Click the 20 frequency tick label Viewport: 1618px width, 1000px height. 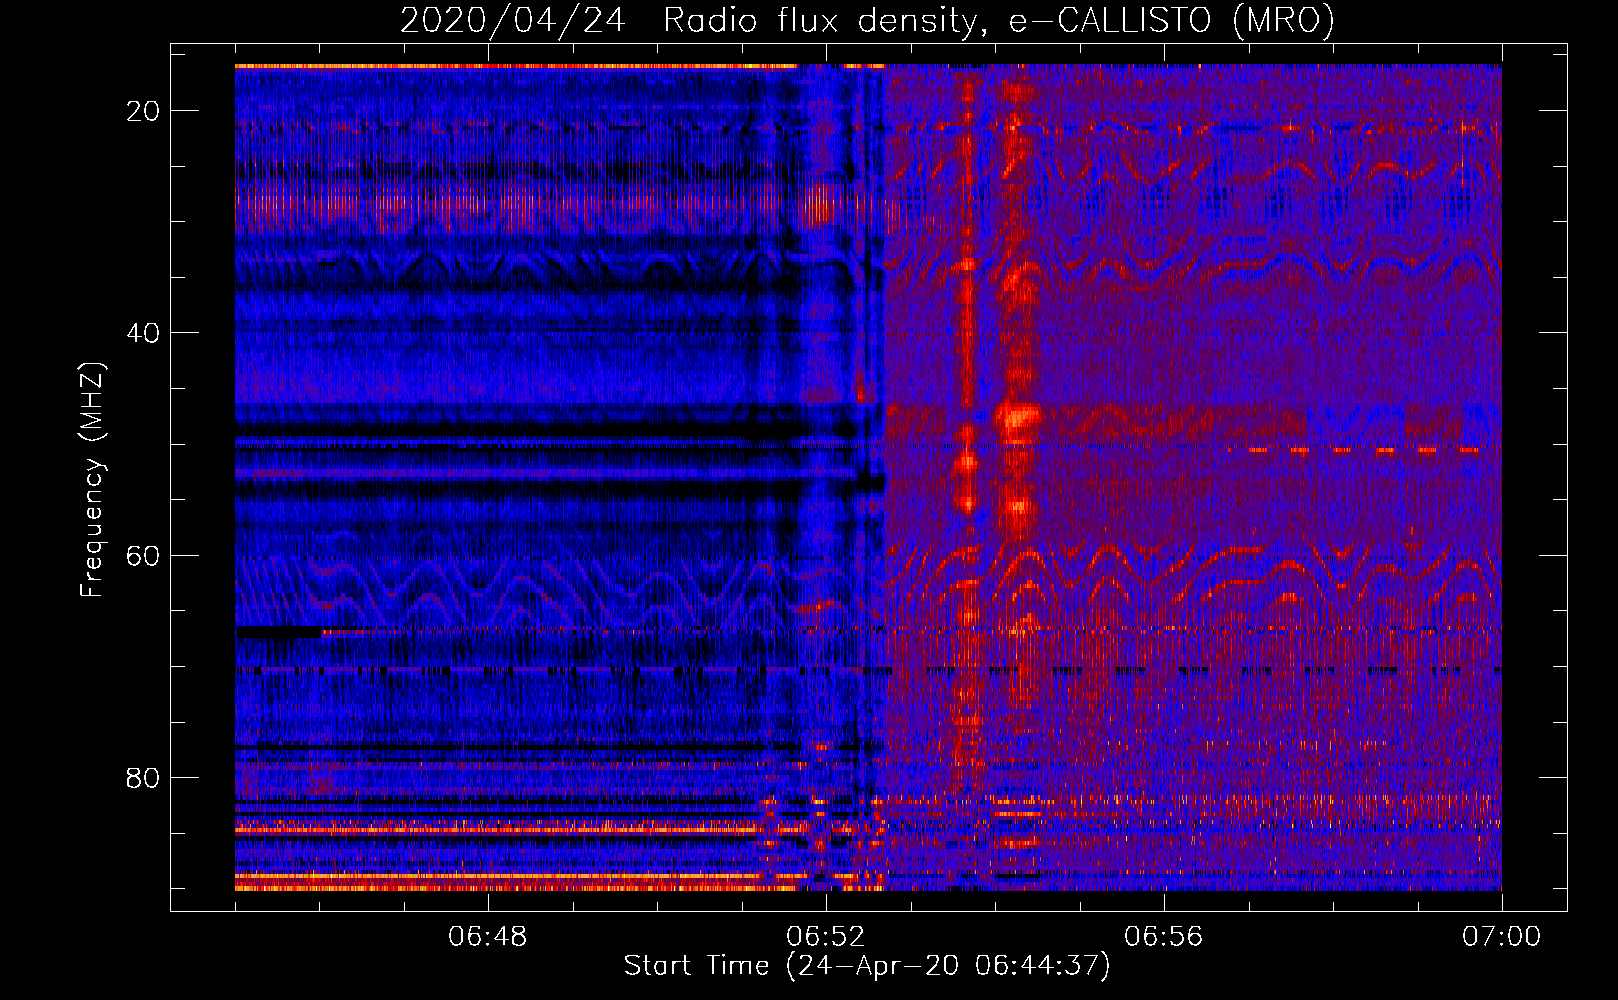coord(143,111)
